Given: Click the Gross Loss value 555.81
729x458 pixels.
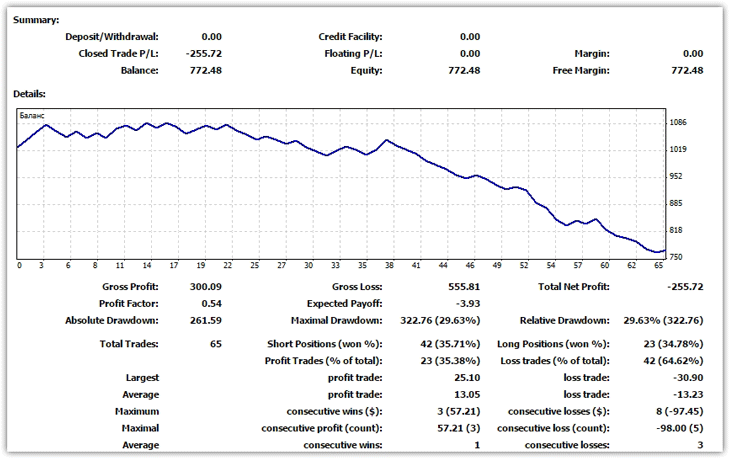Looking at the screenshot, I should pyautogui.click(x=462, y=287).
